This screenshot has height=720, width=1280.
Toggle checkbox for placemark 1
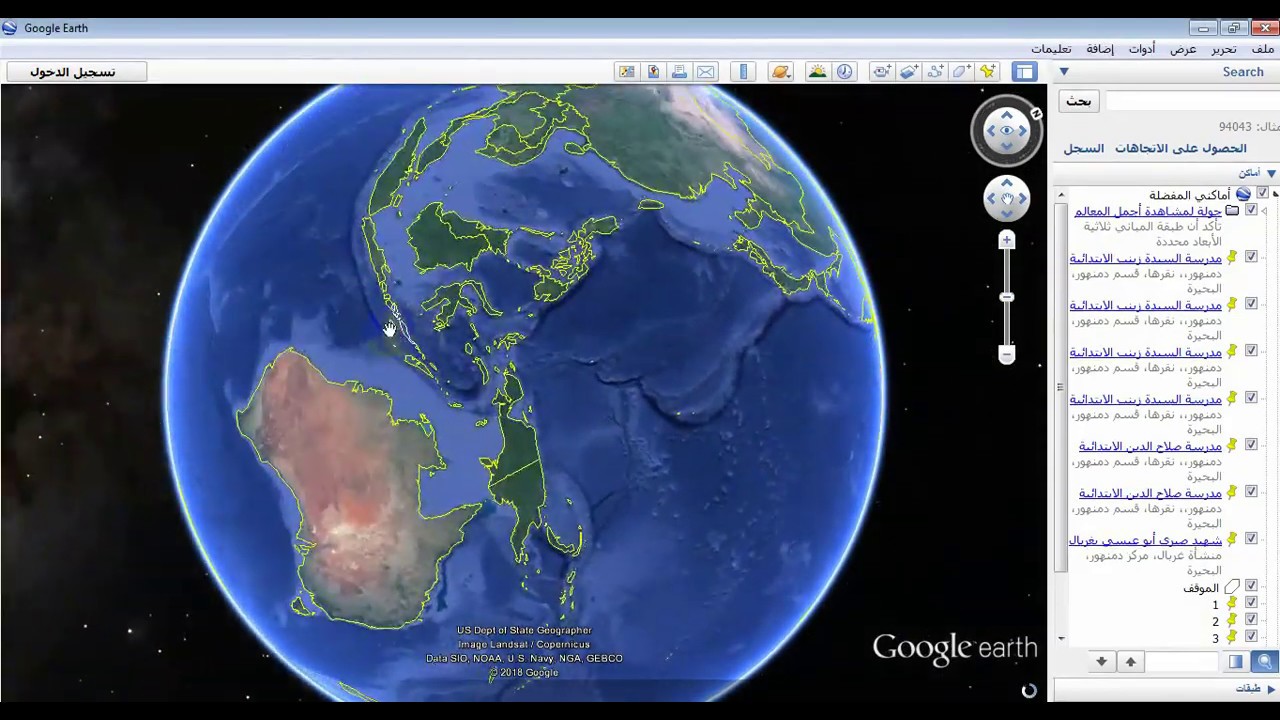click(x=1251, y=603)
